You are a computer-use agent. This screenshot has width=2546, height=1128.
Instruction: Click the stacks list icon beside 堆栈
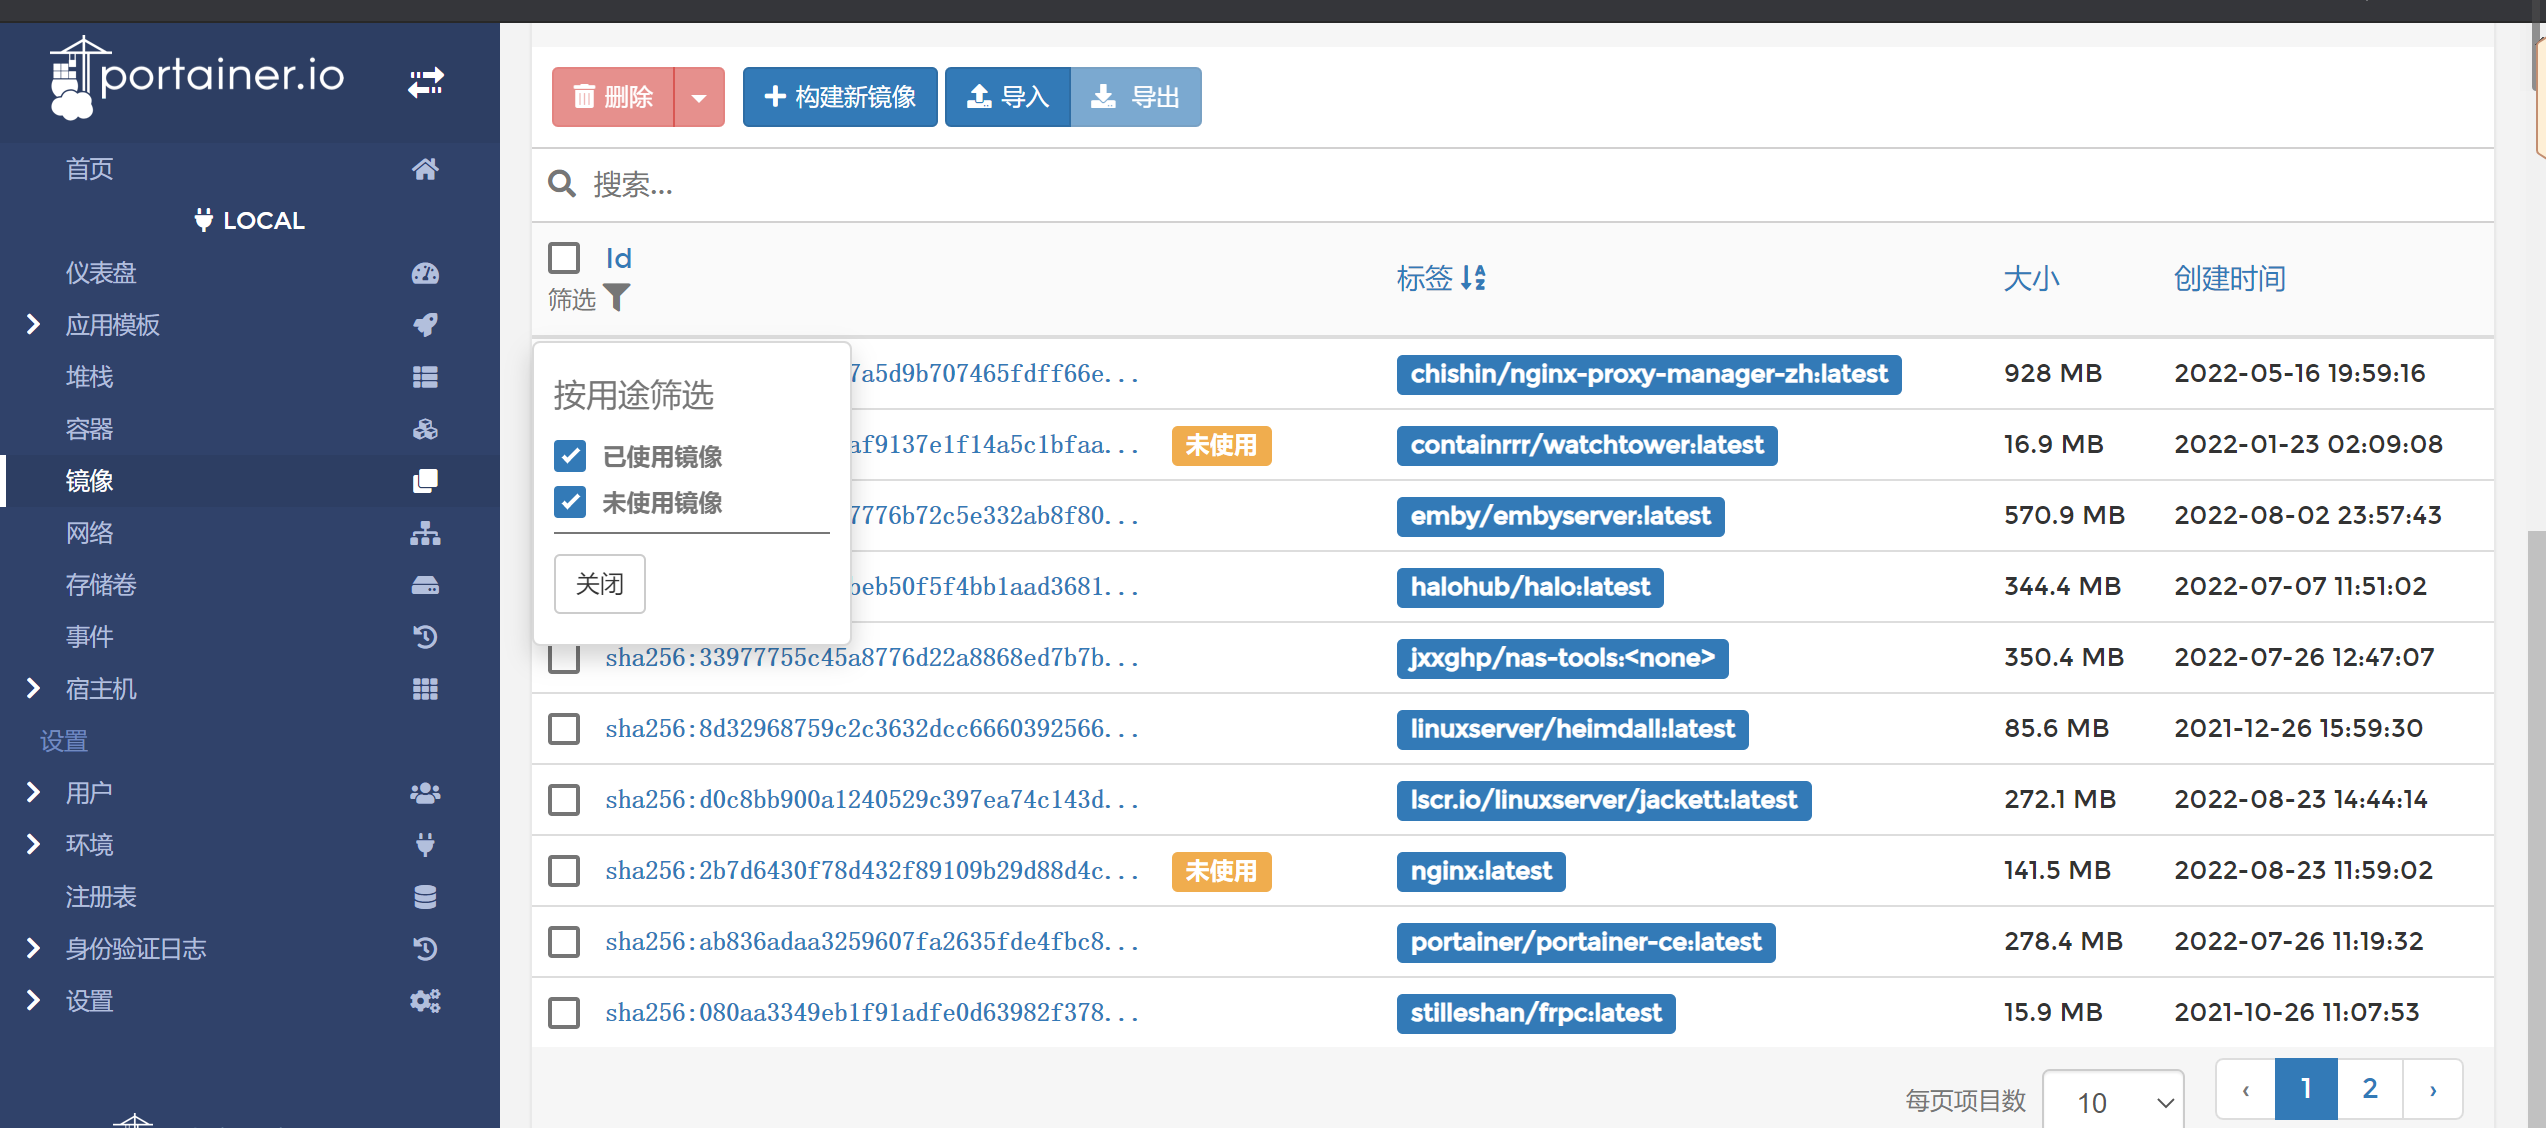(x=425, y=377)
